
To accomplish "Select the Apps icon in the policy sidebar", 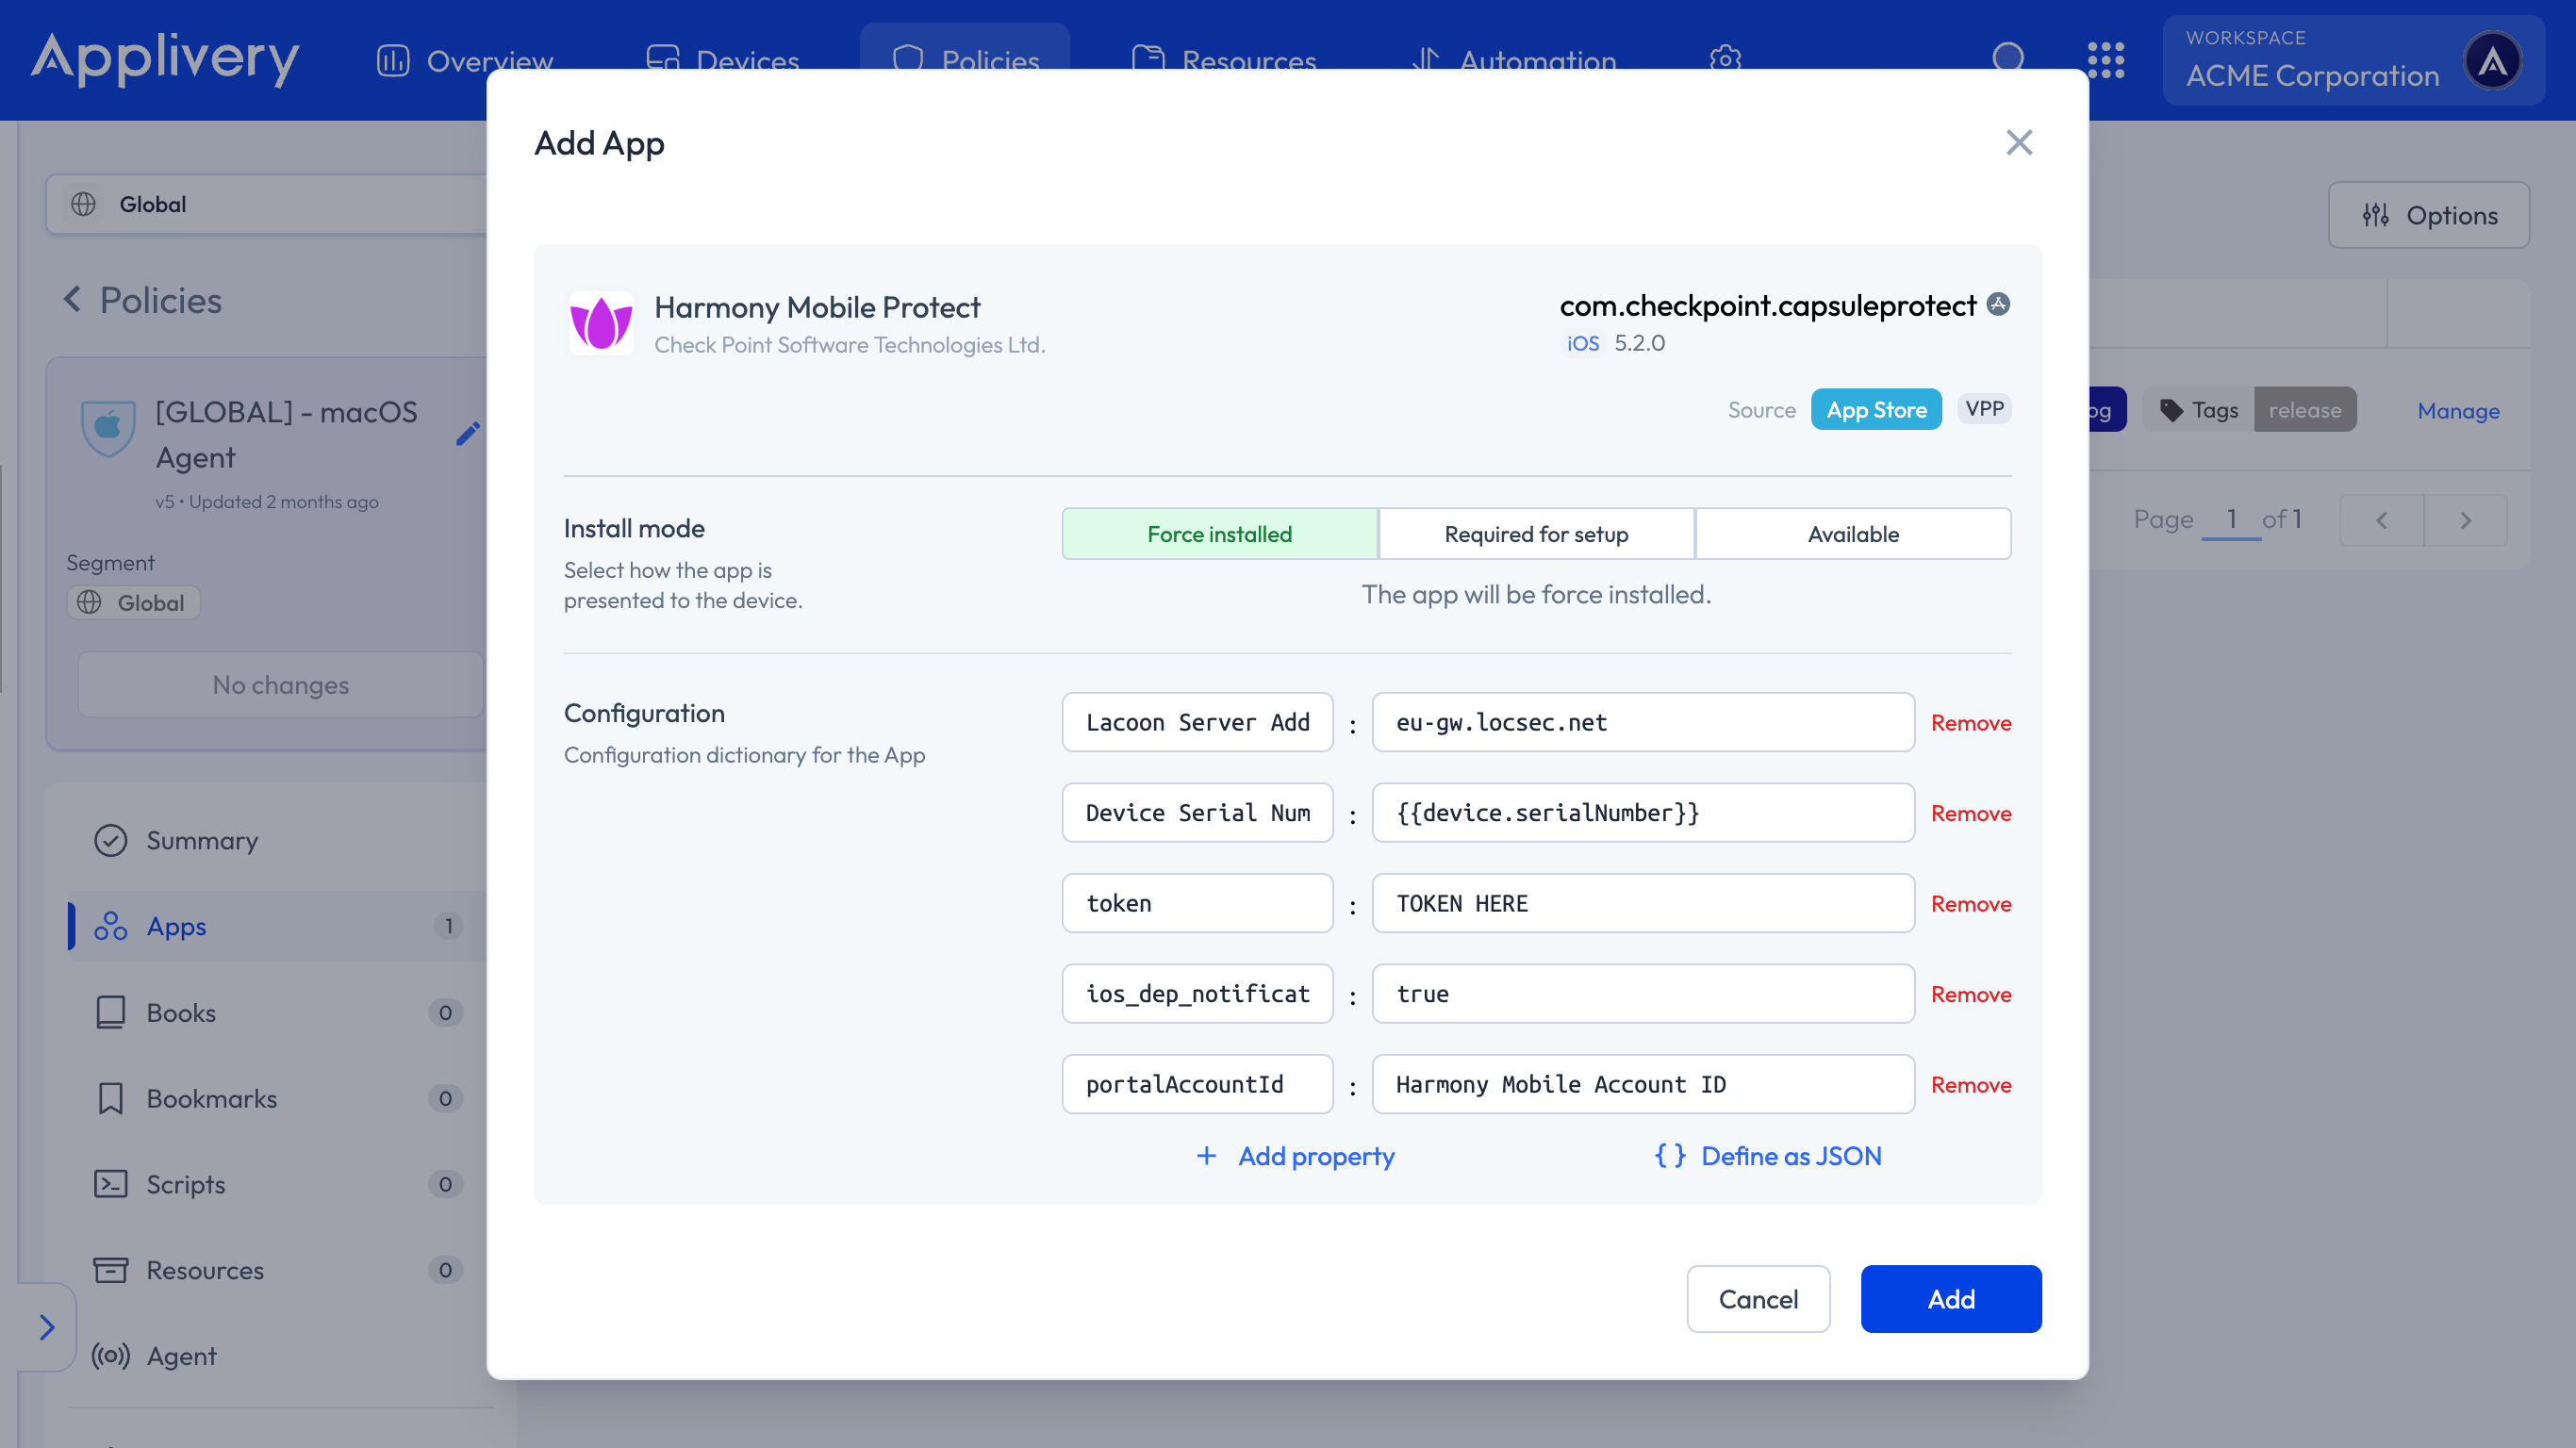I will (x=111, y=925).
